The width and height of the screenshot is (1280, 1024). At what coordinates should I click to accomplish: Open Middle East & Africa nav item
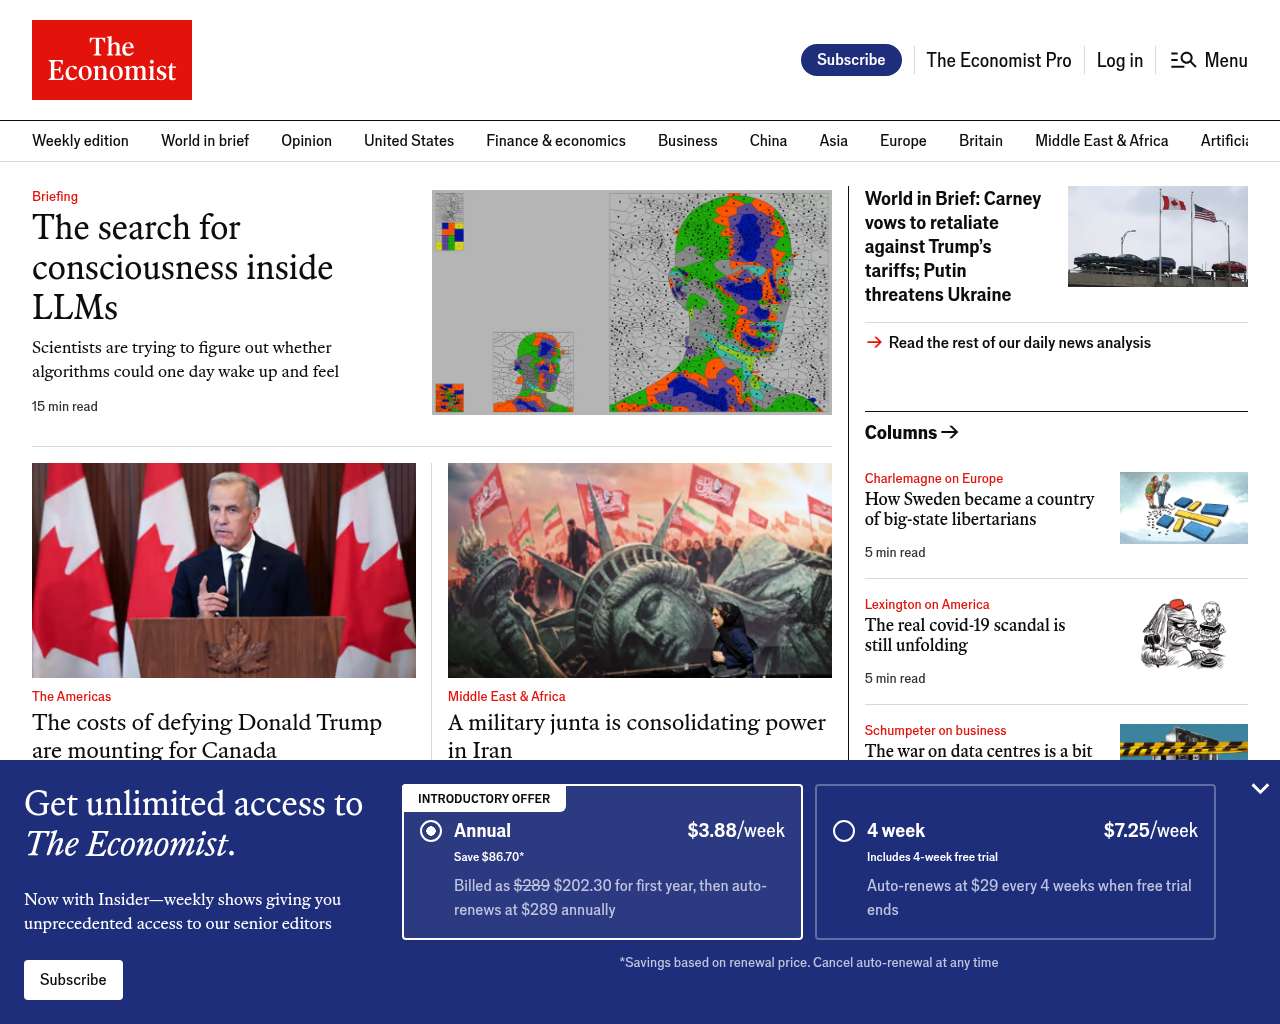1102,141
